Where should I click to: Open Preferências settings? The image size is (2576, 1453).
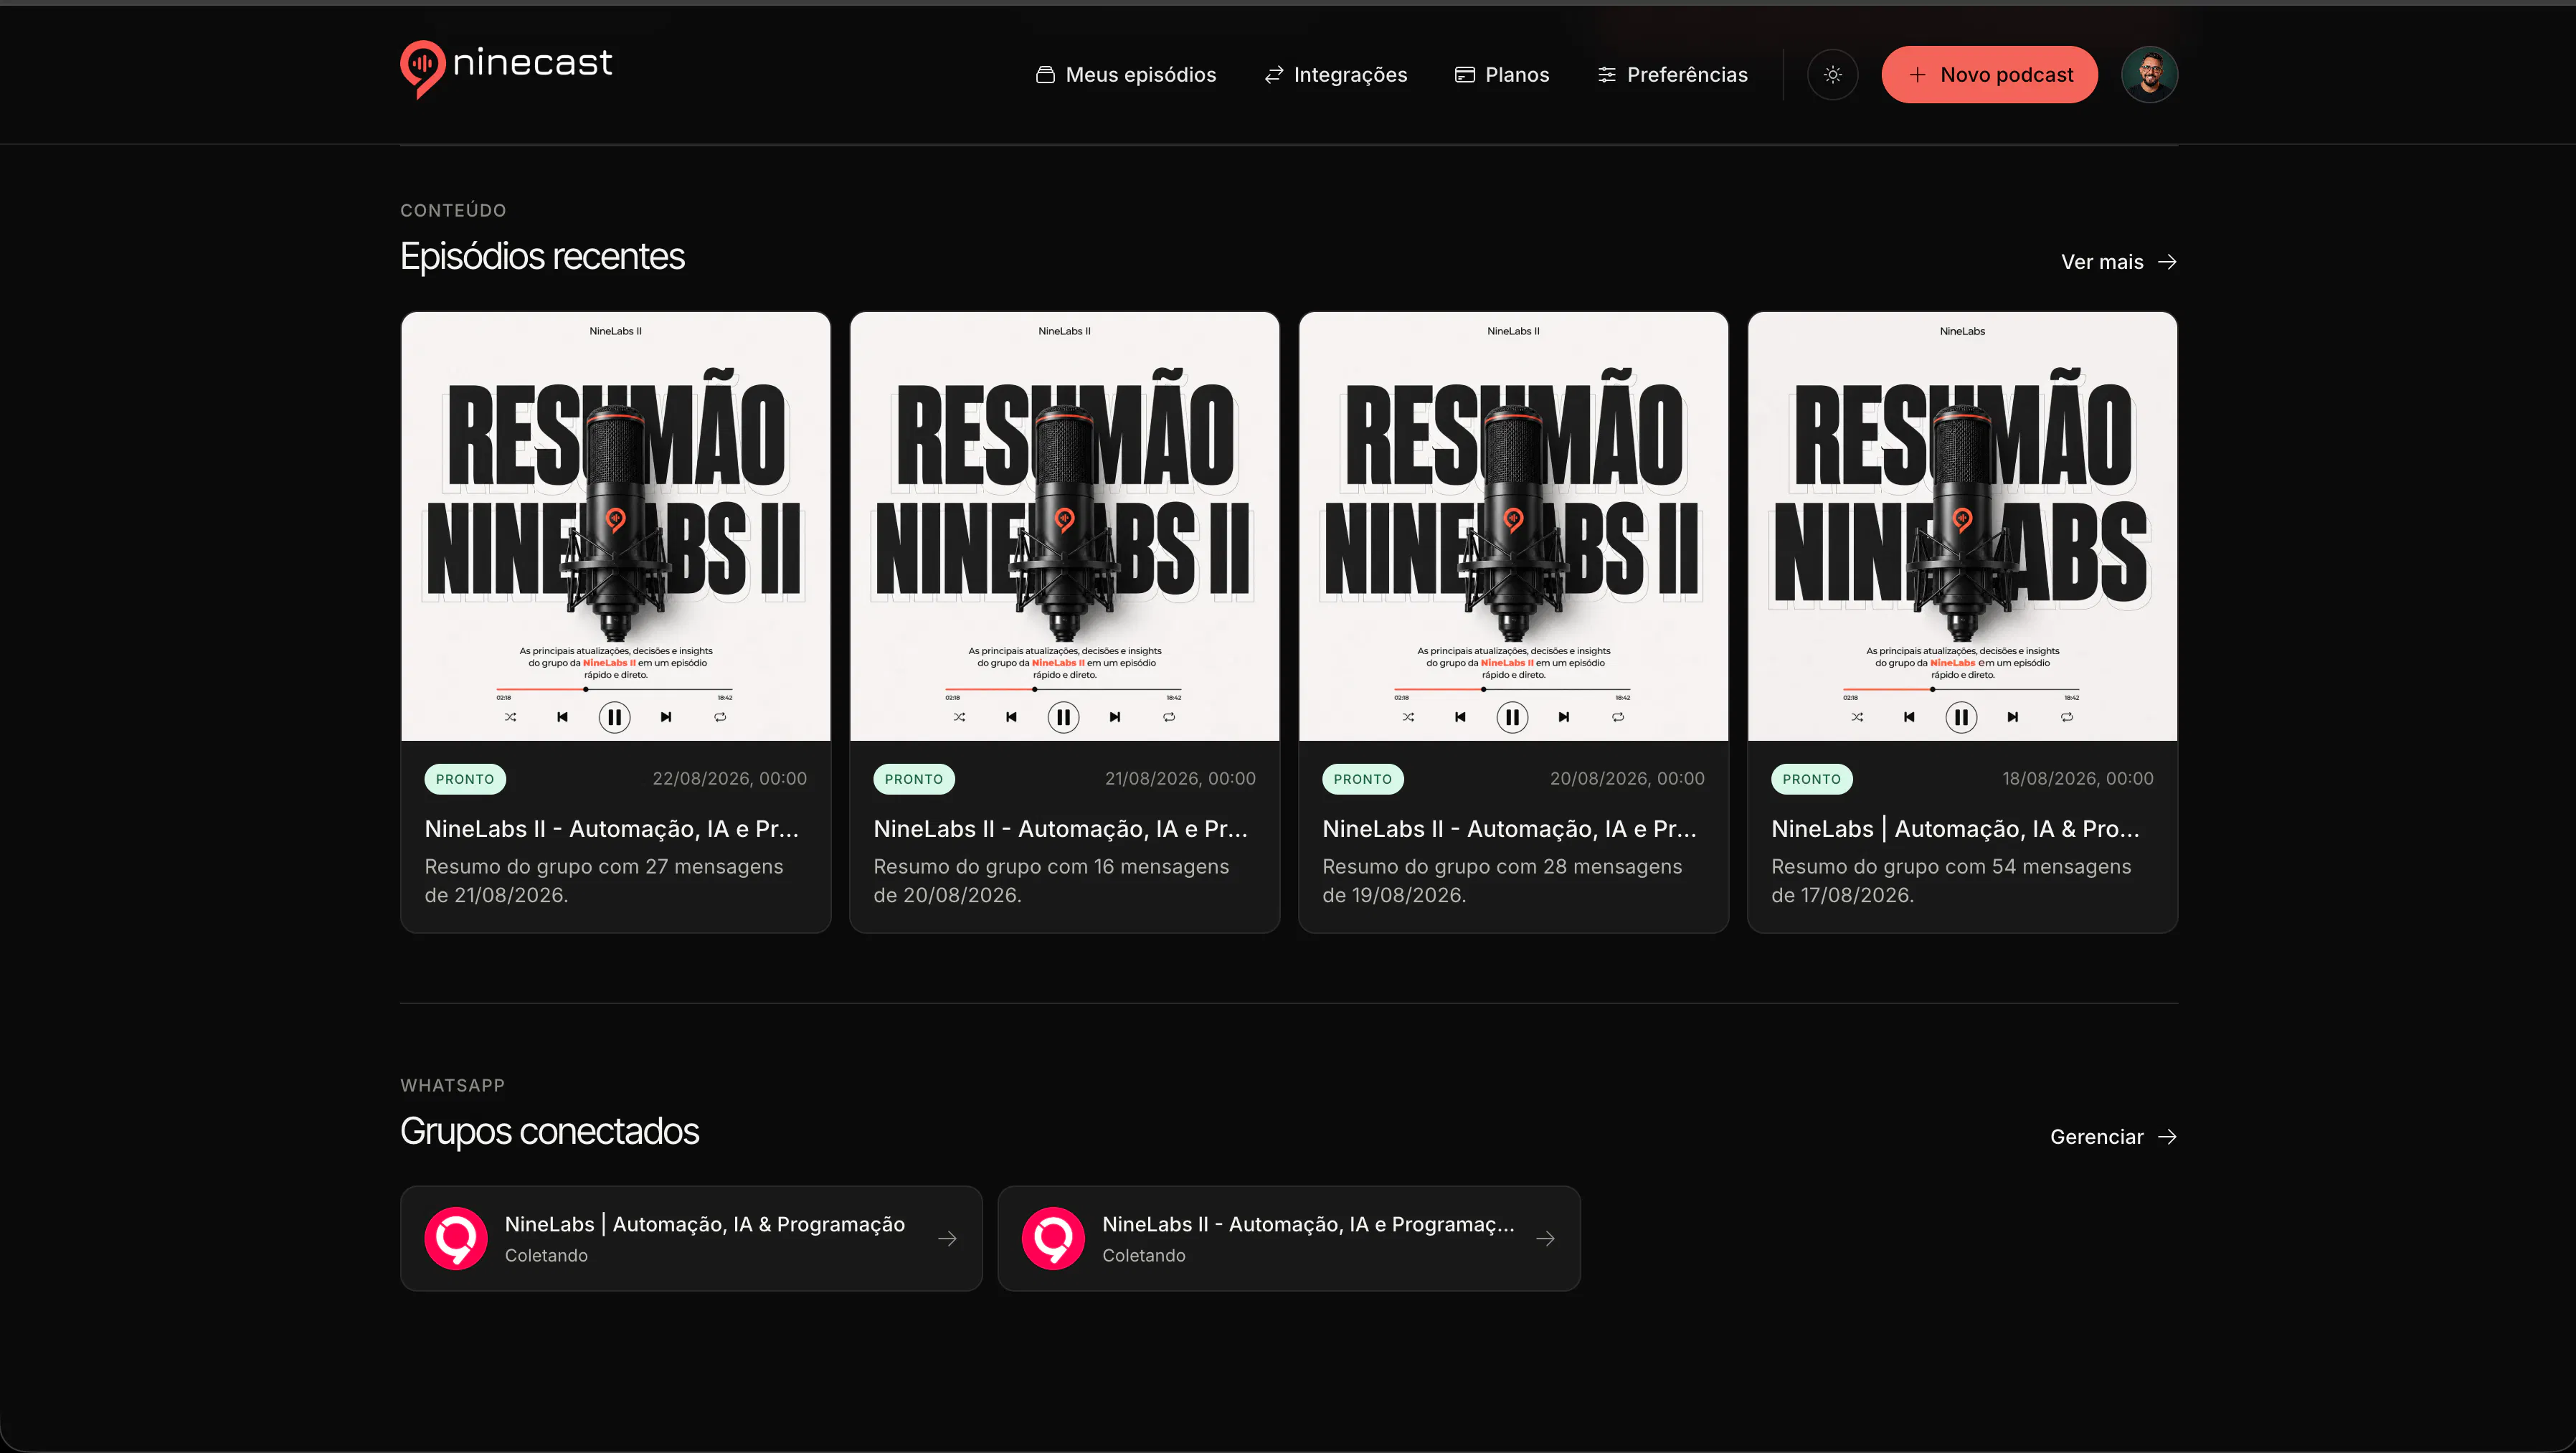1672,75
